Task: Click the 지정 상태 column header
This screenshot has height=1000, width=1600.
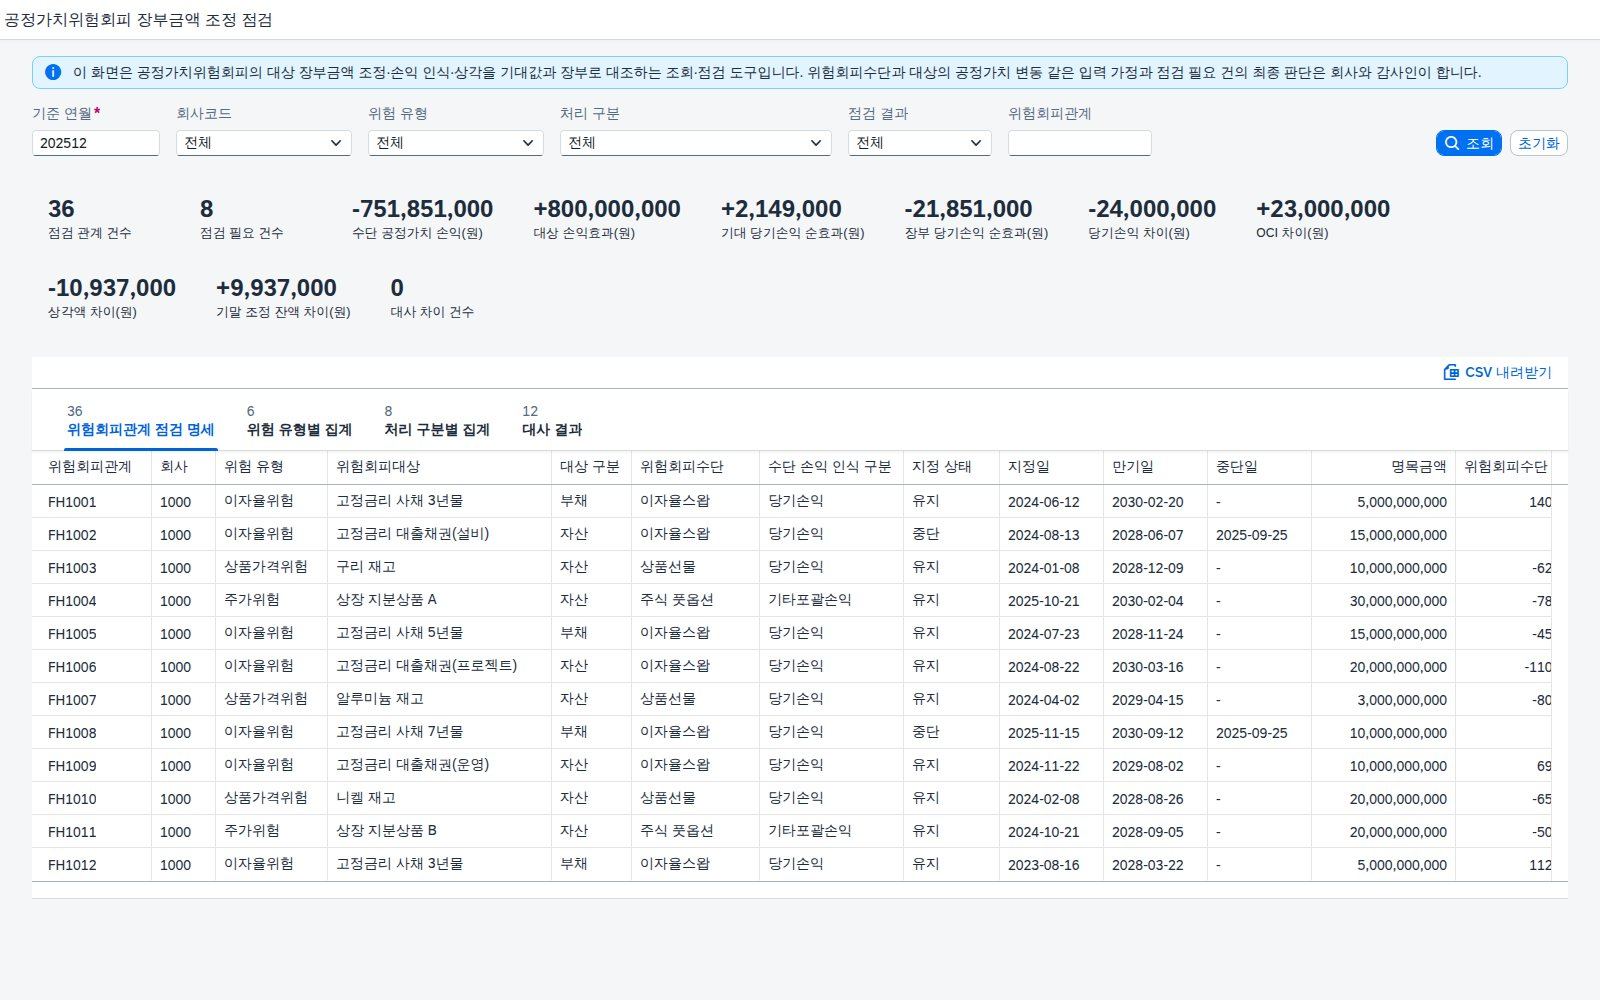Action: 951,467
